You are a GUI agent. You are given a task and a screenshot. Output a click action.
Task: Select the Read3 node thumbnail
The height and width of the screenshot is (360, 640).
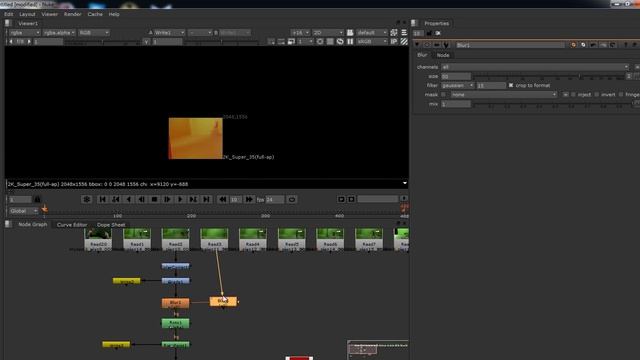(x=214, y=239)
